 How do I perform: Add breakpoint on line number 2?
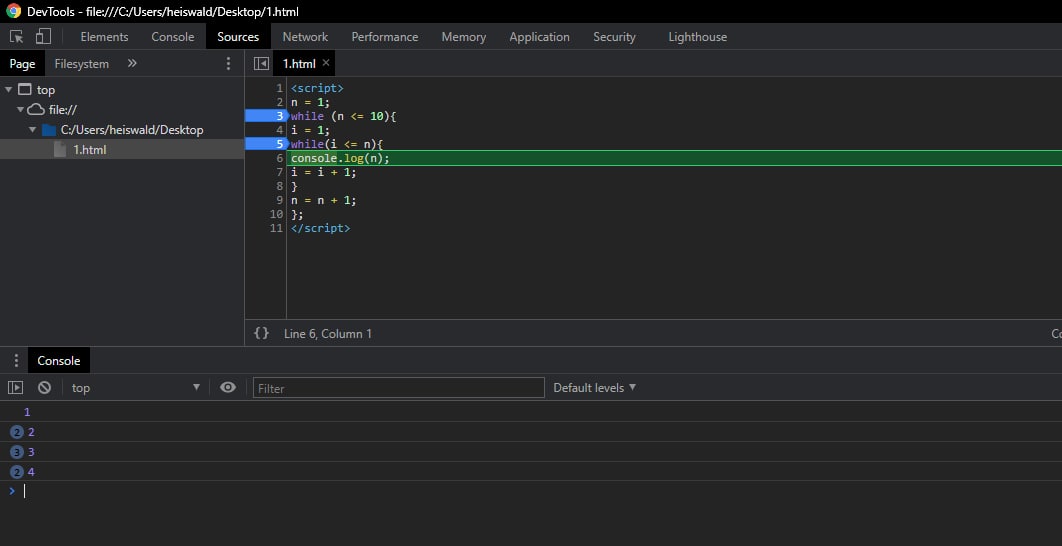279,102
